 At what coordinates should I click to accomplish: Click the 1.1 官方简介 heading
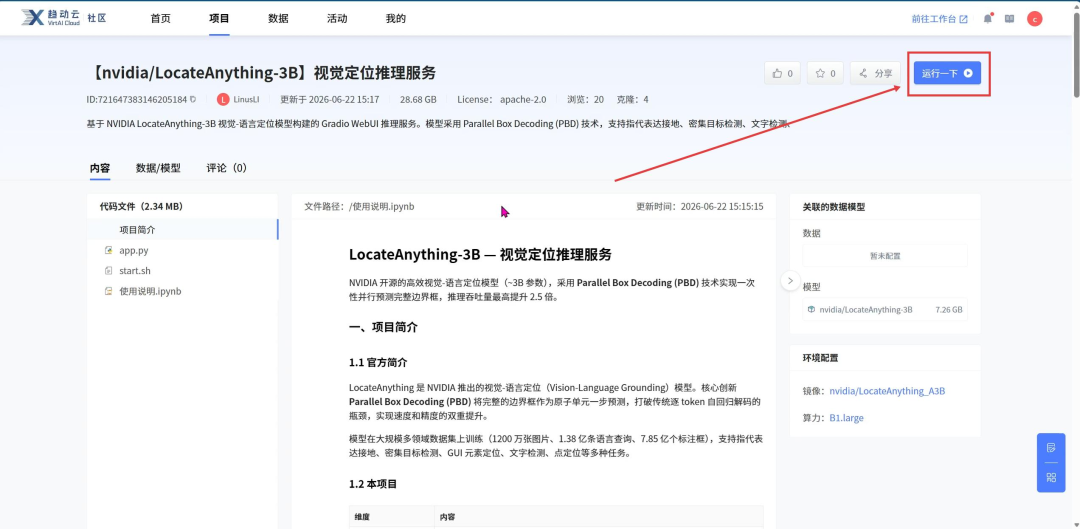point(378,362)
